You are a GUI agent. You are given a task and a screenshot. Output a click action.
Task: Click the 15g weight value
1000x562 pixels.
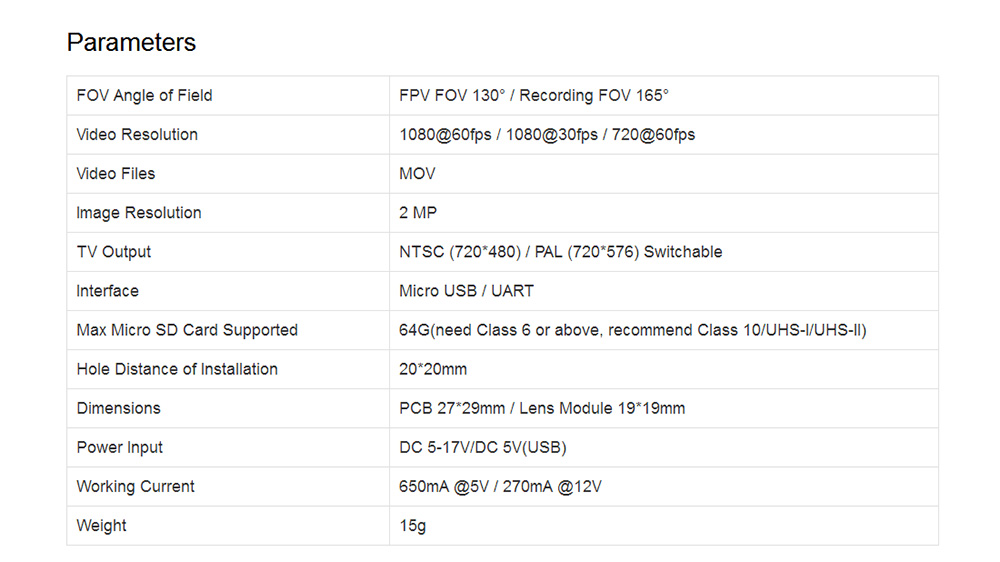tap(412, 526)
